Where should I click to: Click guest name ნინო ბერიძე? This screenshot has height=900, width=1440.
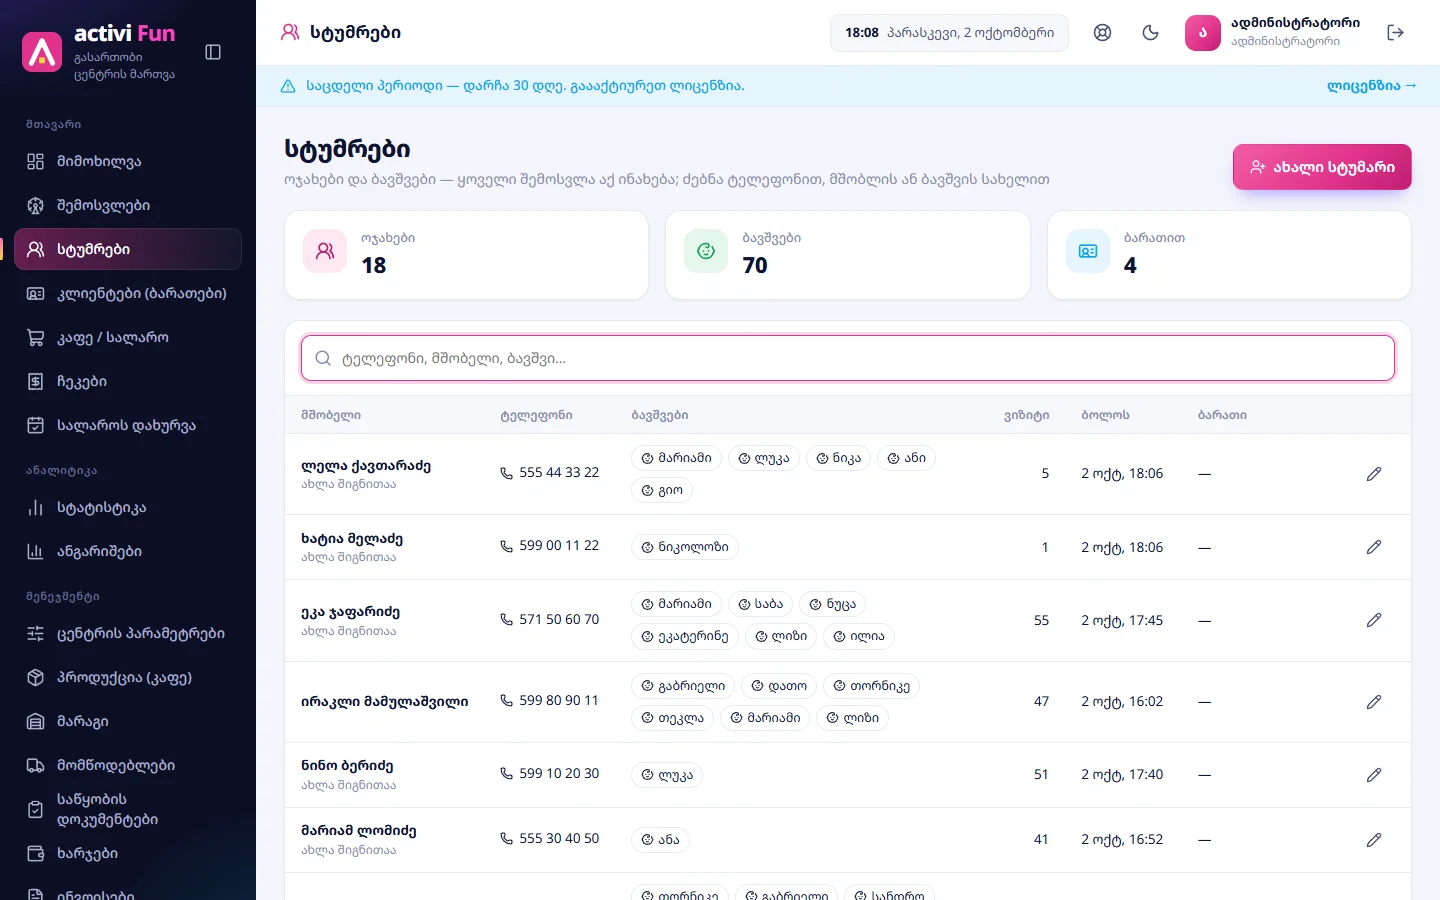point(347,766)
